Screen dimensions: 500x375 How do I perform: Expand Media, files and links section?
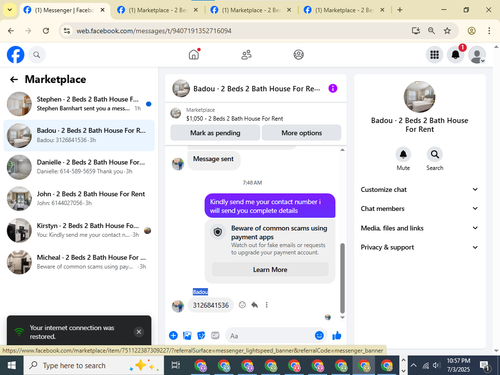click(x=419, y=228)
